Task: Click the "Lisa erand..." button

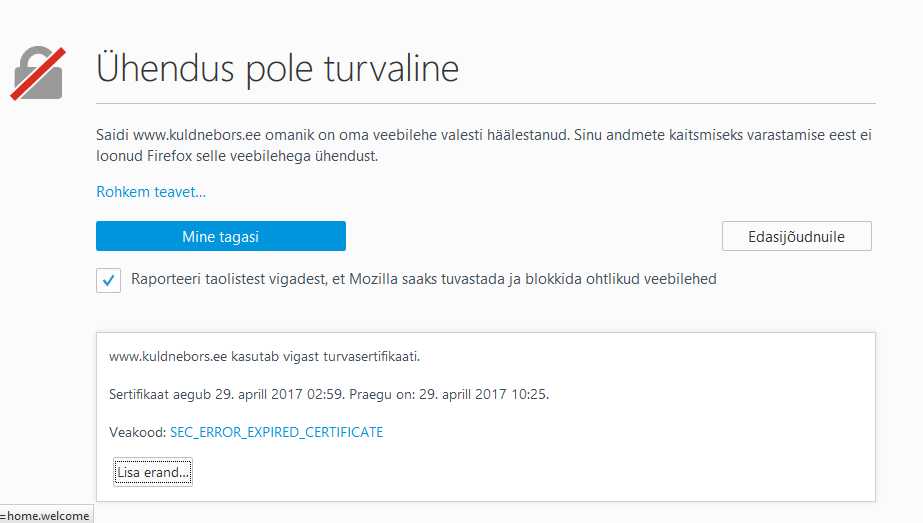Action: 153,472
